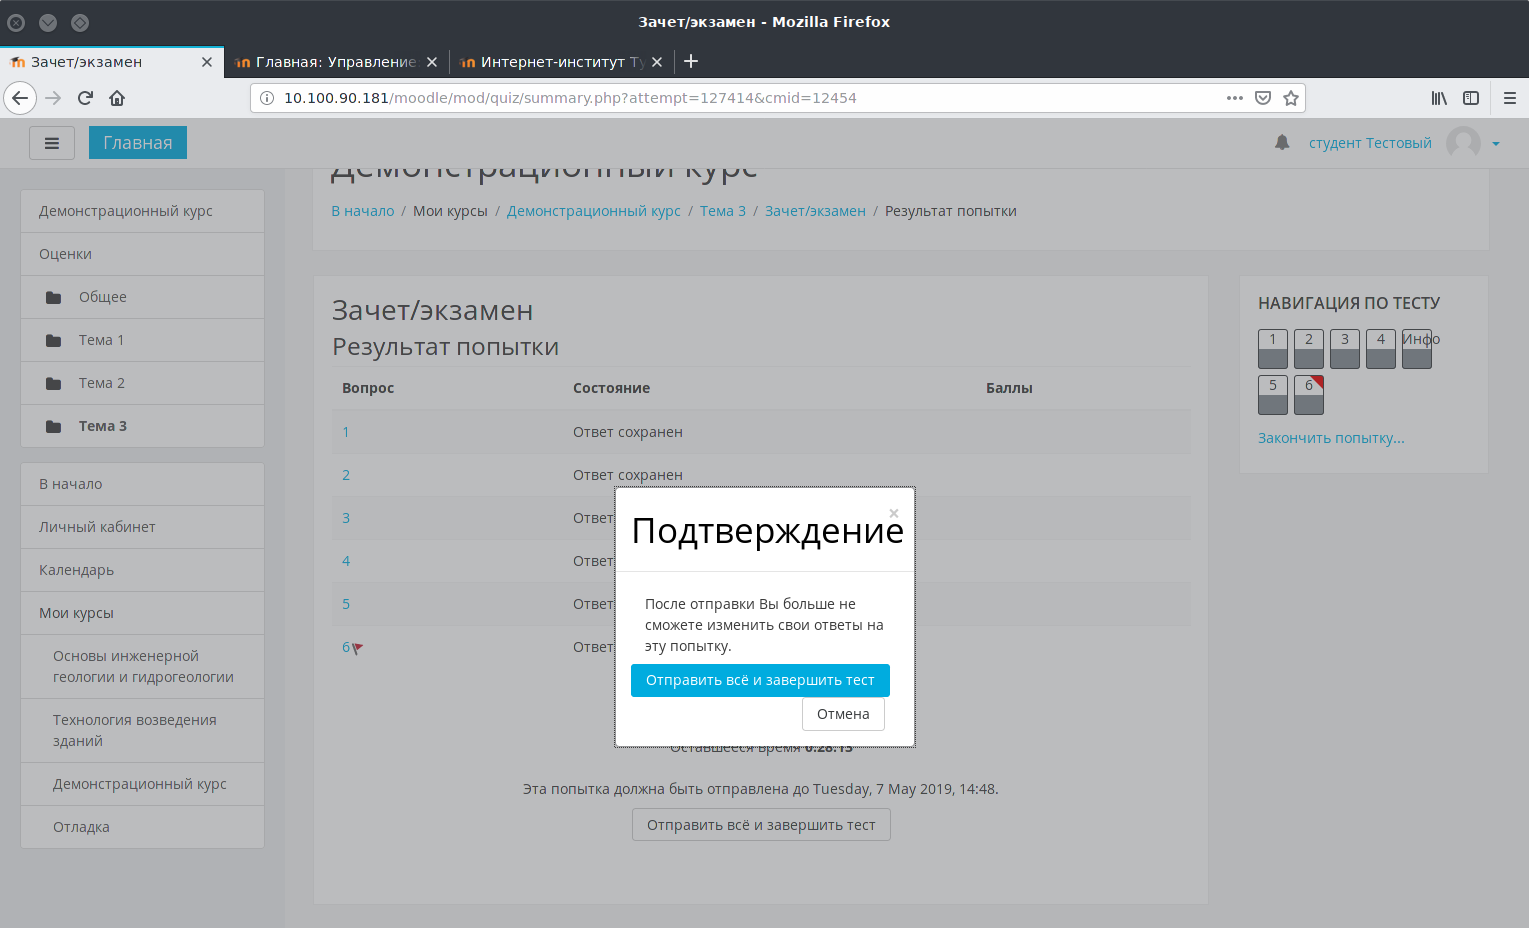The height and width of the screenshot is (928, 1529).
Task: Switch to the Интернет-институт tab
Action: 561,62
